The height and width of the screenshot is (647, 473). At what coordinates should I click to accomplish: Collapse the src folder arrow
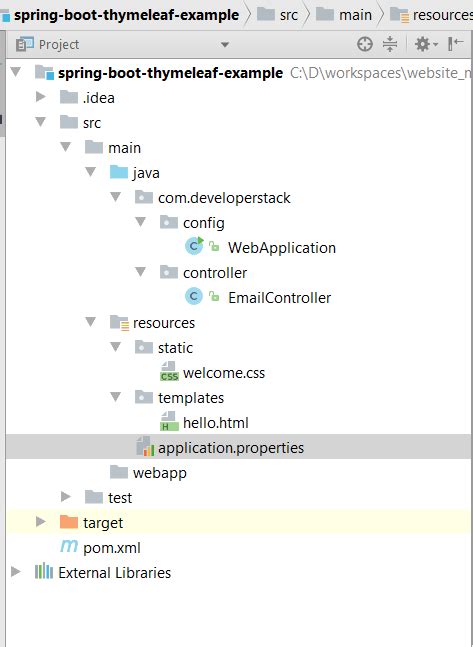point(41,122)
